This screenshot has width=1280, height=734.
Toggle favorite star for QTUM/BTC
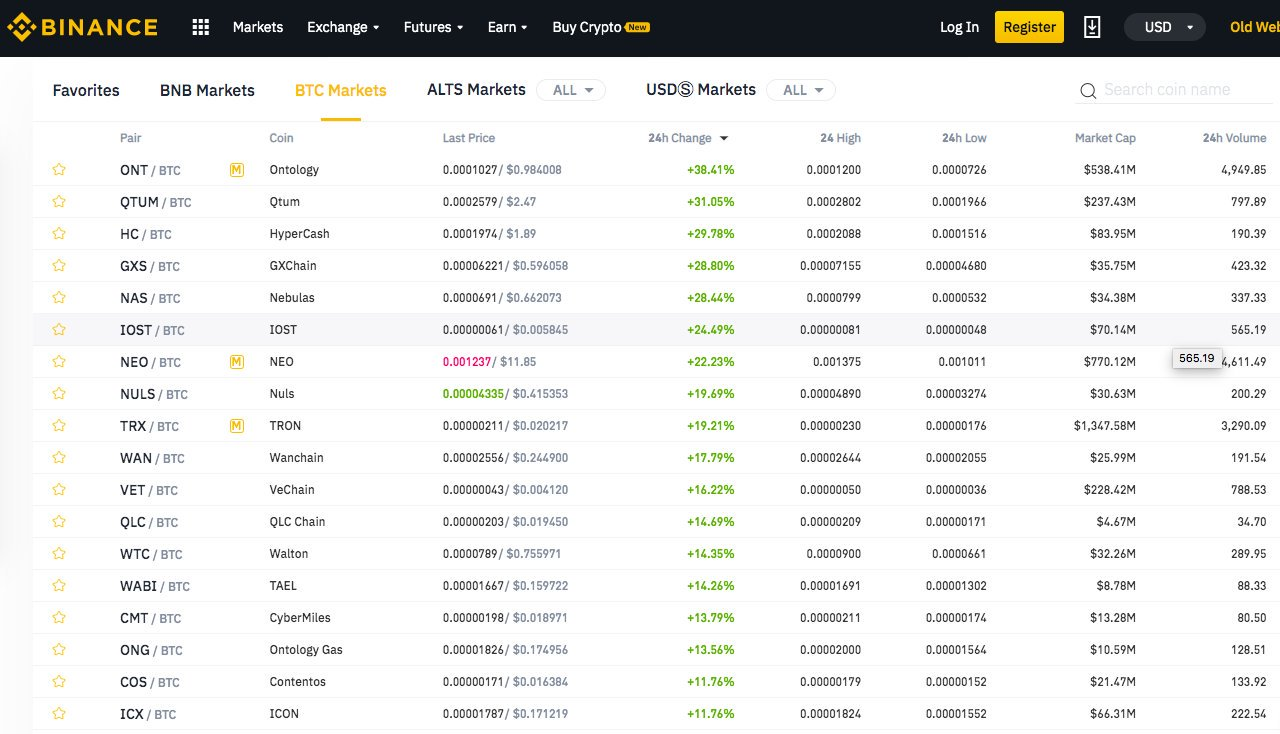[x=59, y=202]
